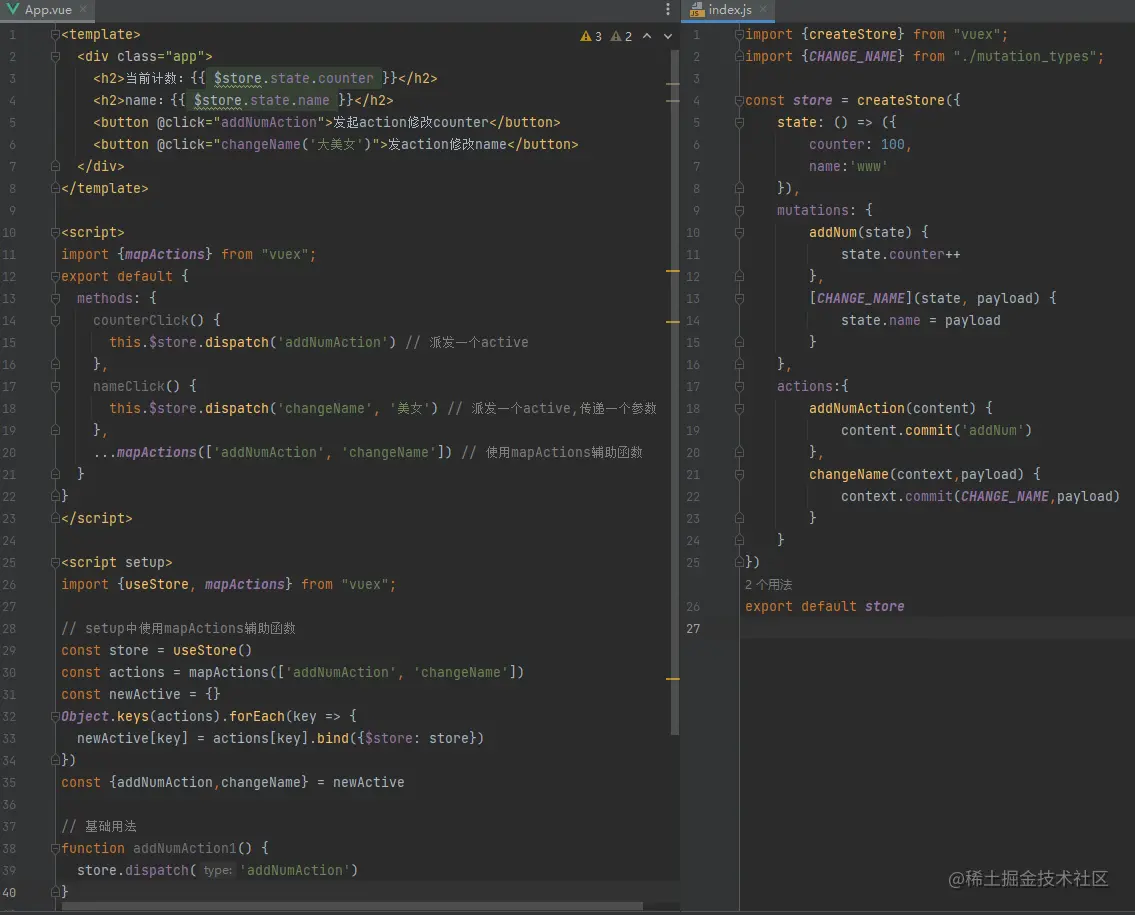Collapse the <script setup> fold marker
The image size is (1135, 915).
55,562
